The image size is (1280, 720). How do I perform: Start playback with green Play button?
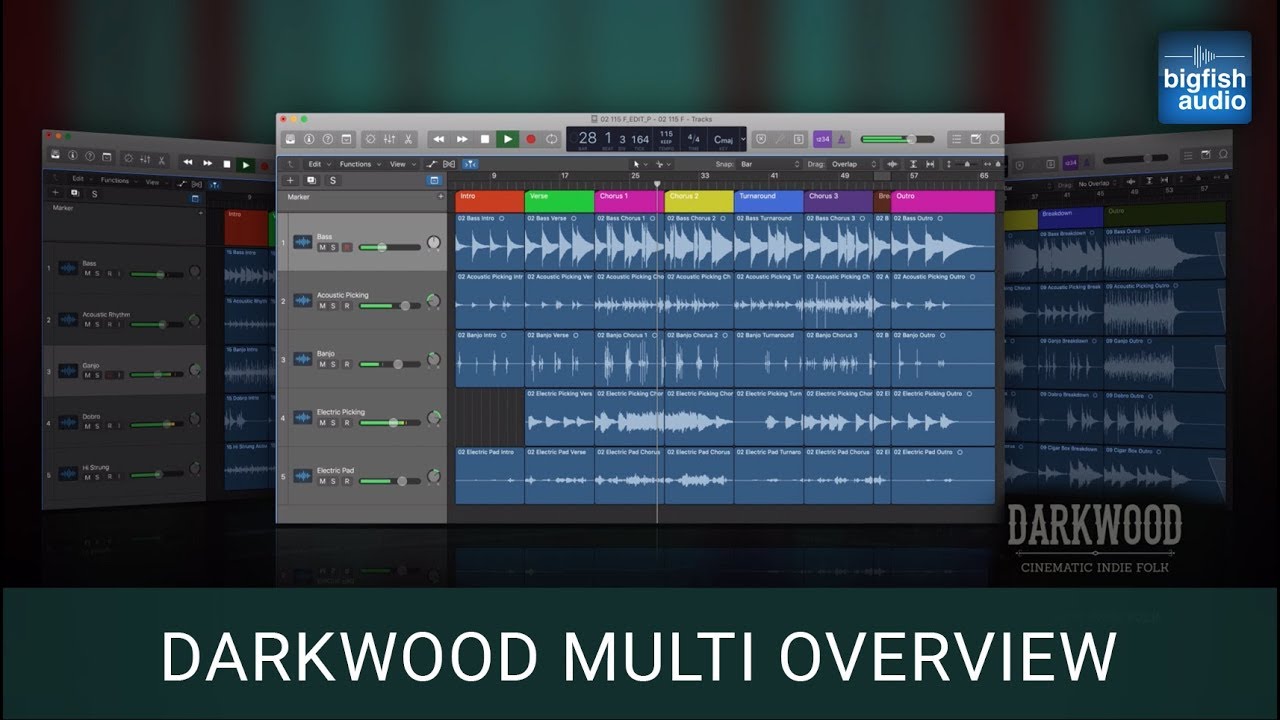[508, 139]
